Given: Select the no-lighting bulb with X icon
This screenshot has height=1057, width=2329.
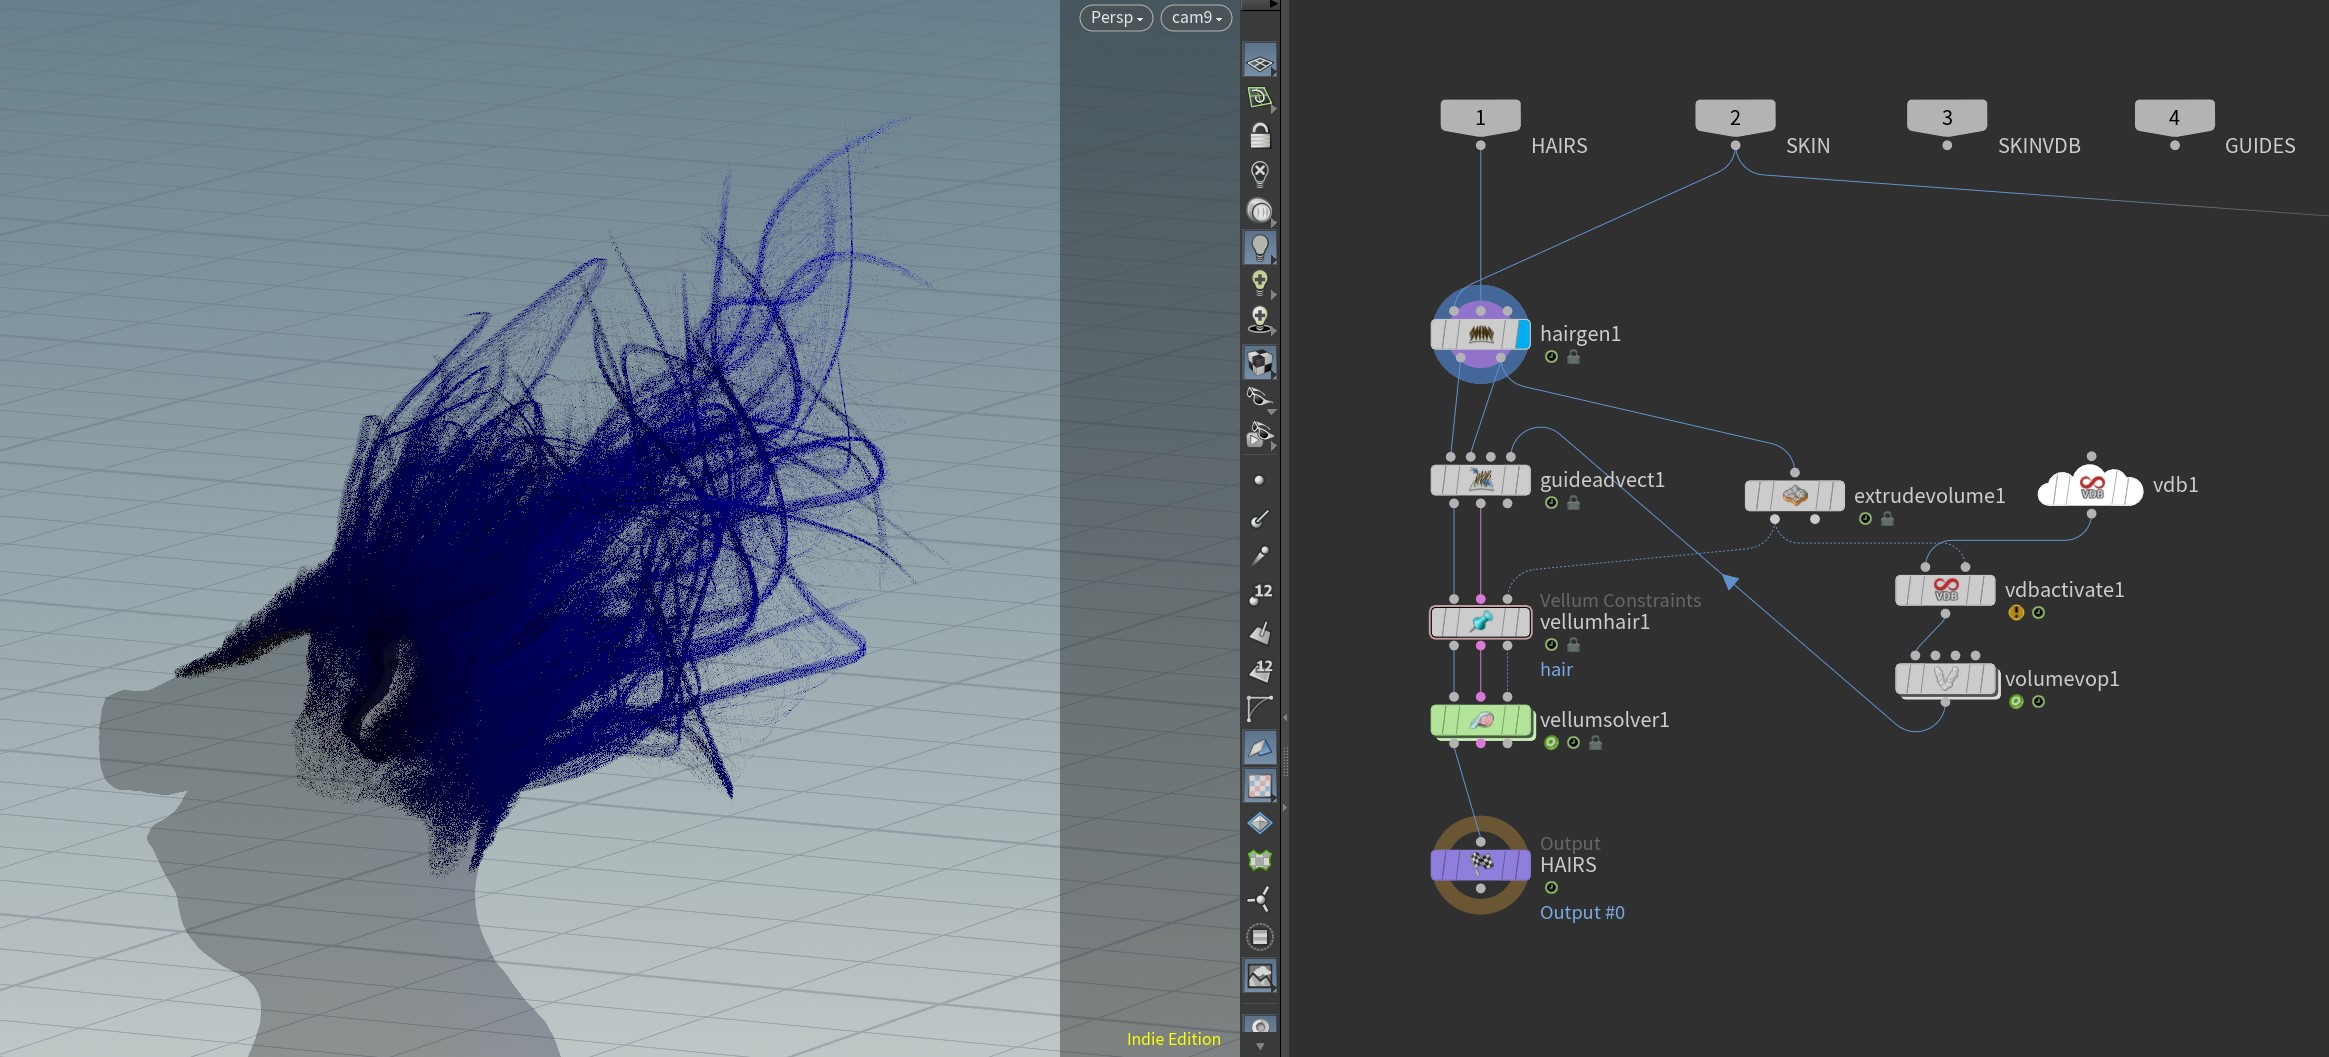Looking at the screenshot, I should 1260,173.
